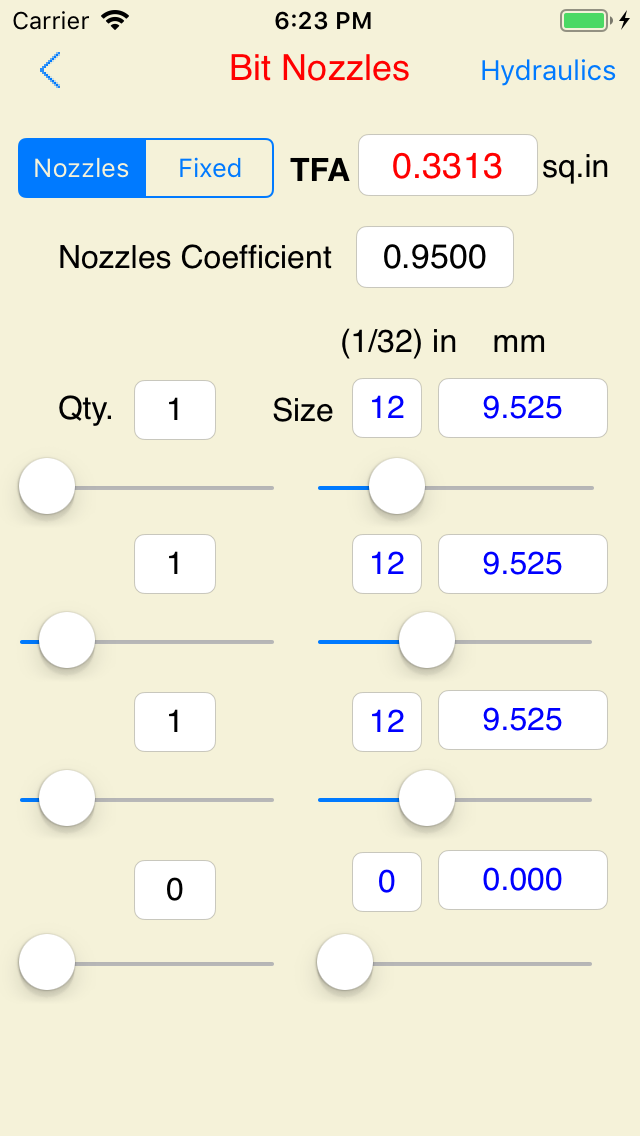Tap the first quantity slider knob
Viewport: 640px width, 1136px height.
tap(46, 487)
